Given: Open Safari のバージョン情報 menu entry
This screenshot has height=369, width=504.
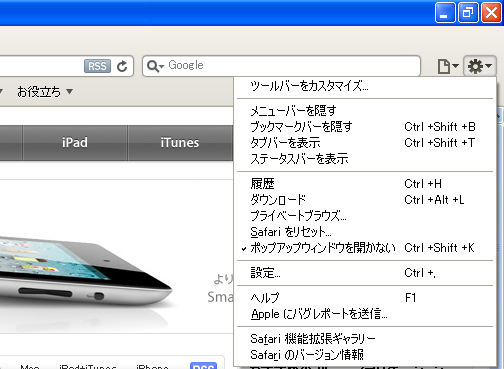Looking at the screenshot, I should coord(364,354).
